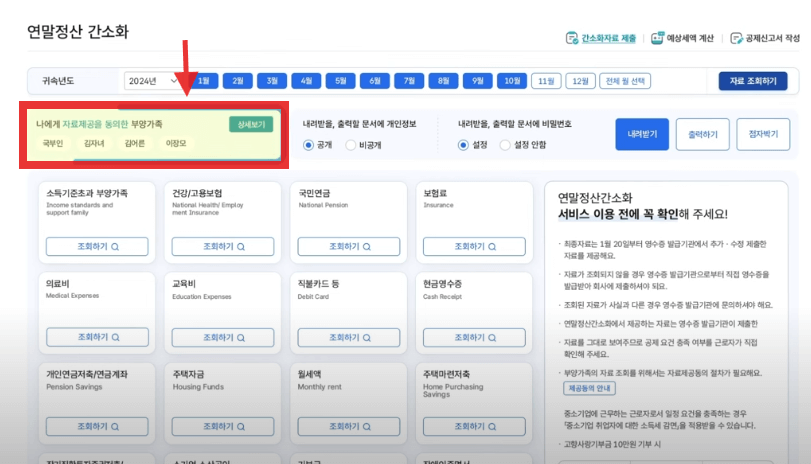
Task: Click the 자료 조회하기 button
Action: tap(753, 81)
